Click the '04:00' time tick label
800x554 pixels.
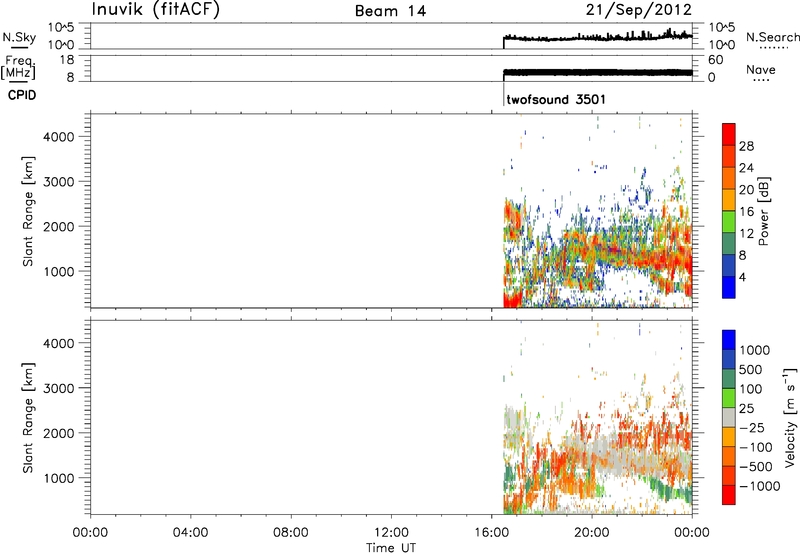(x=190, y=533)
